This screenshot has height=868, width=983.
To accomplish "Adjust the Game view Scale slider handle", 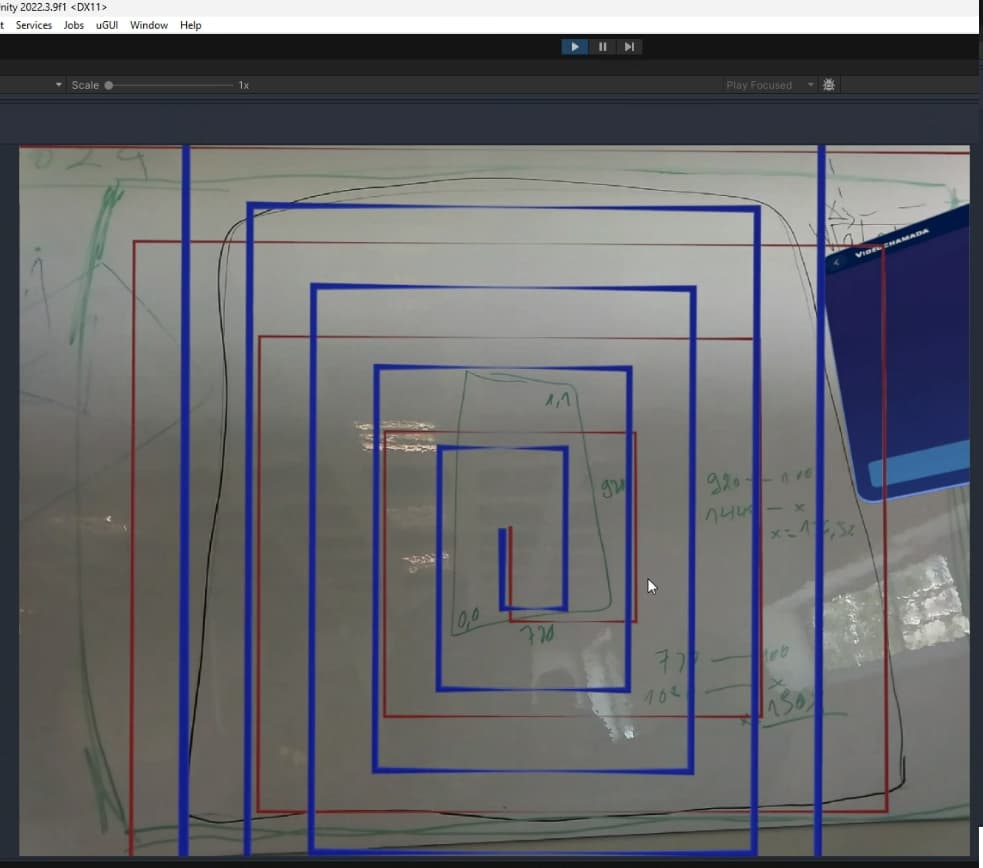I will tap(109, 85).
